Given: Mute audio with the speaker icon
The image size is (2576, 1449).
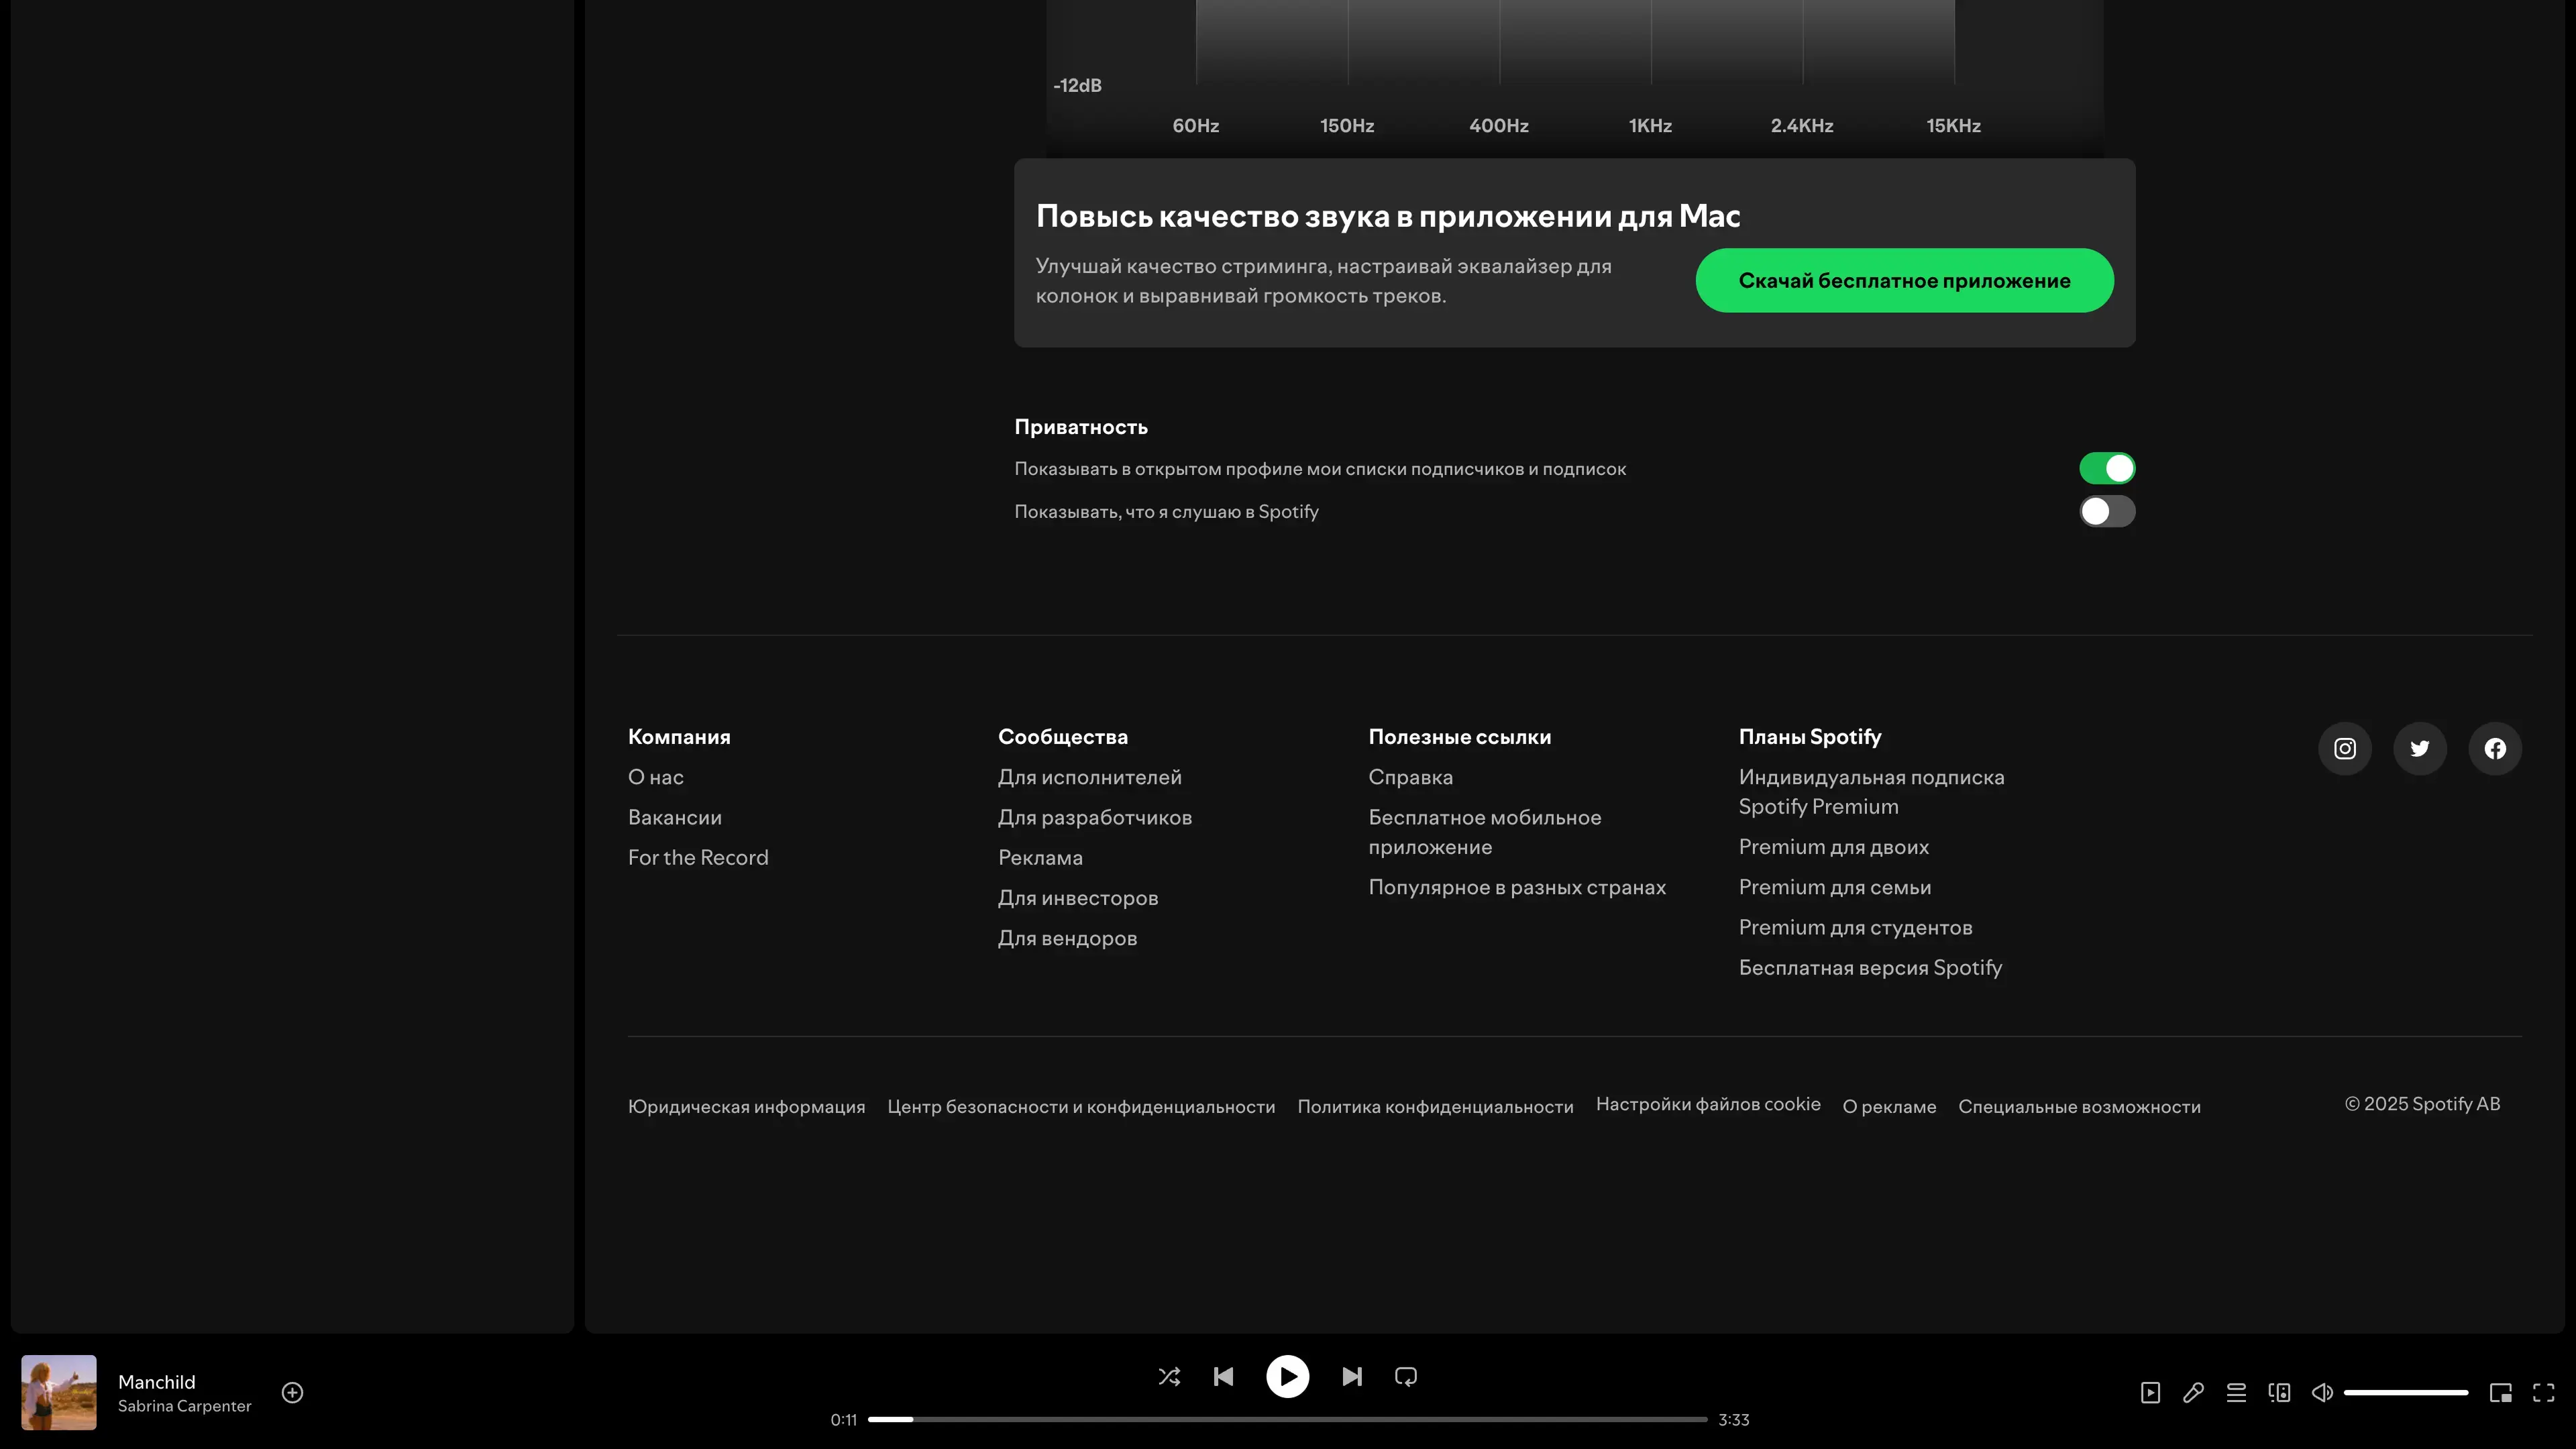Looking at the screenshot, I should click(x=2322, y=1392).
